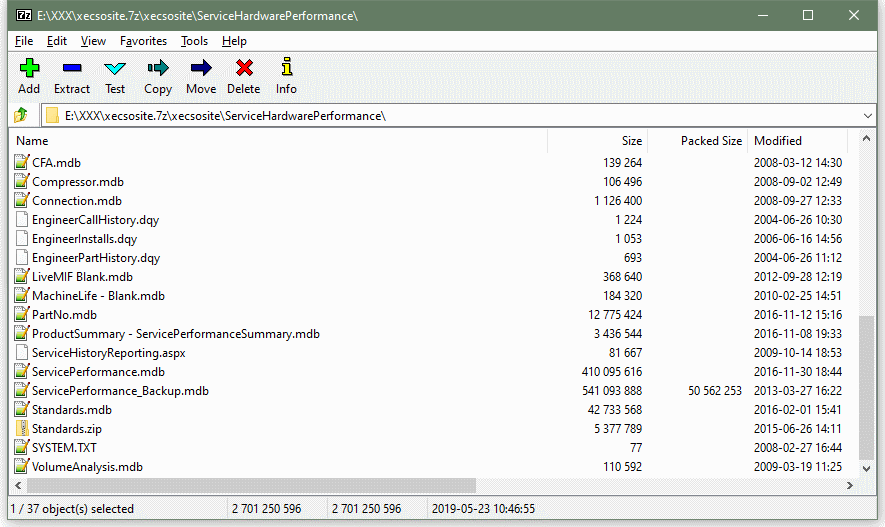Click the red Delete toolbar icon

tap(244, 68)
